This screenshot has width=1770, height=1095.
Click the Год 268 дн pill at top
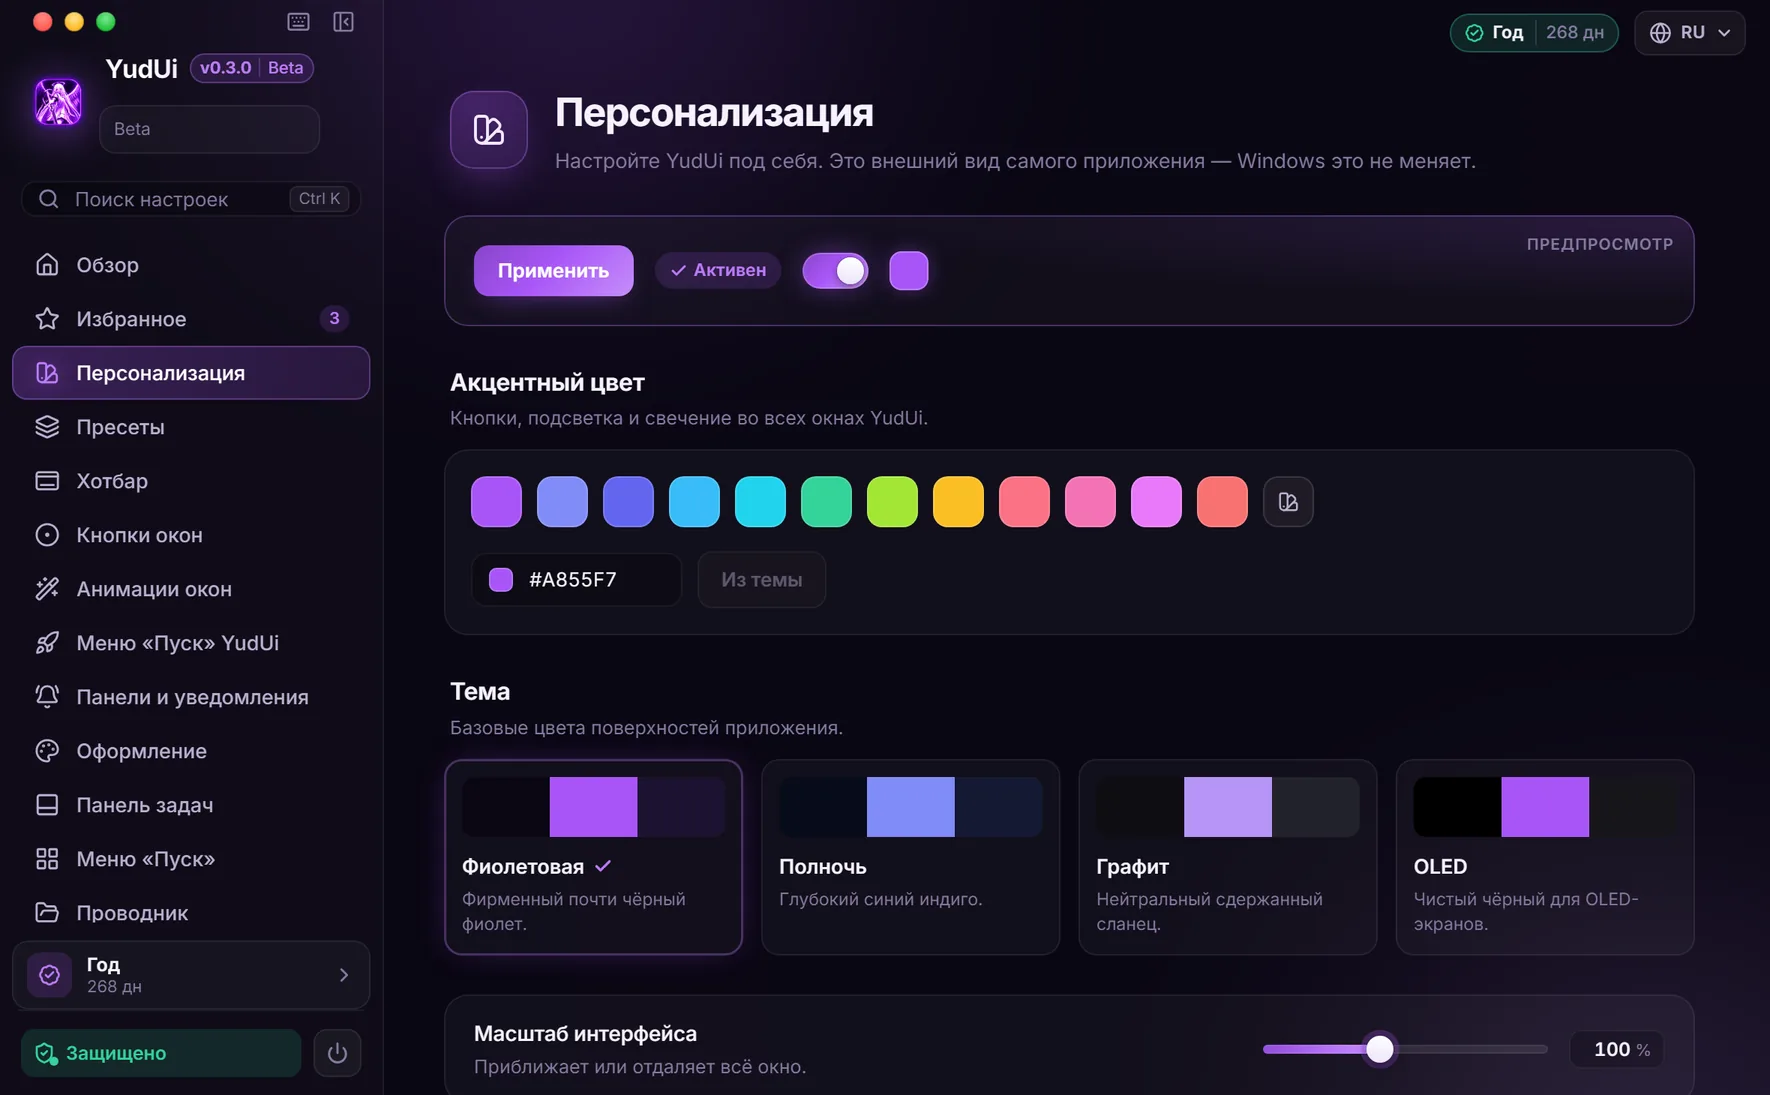click(x=1534, y=33)
